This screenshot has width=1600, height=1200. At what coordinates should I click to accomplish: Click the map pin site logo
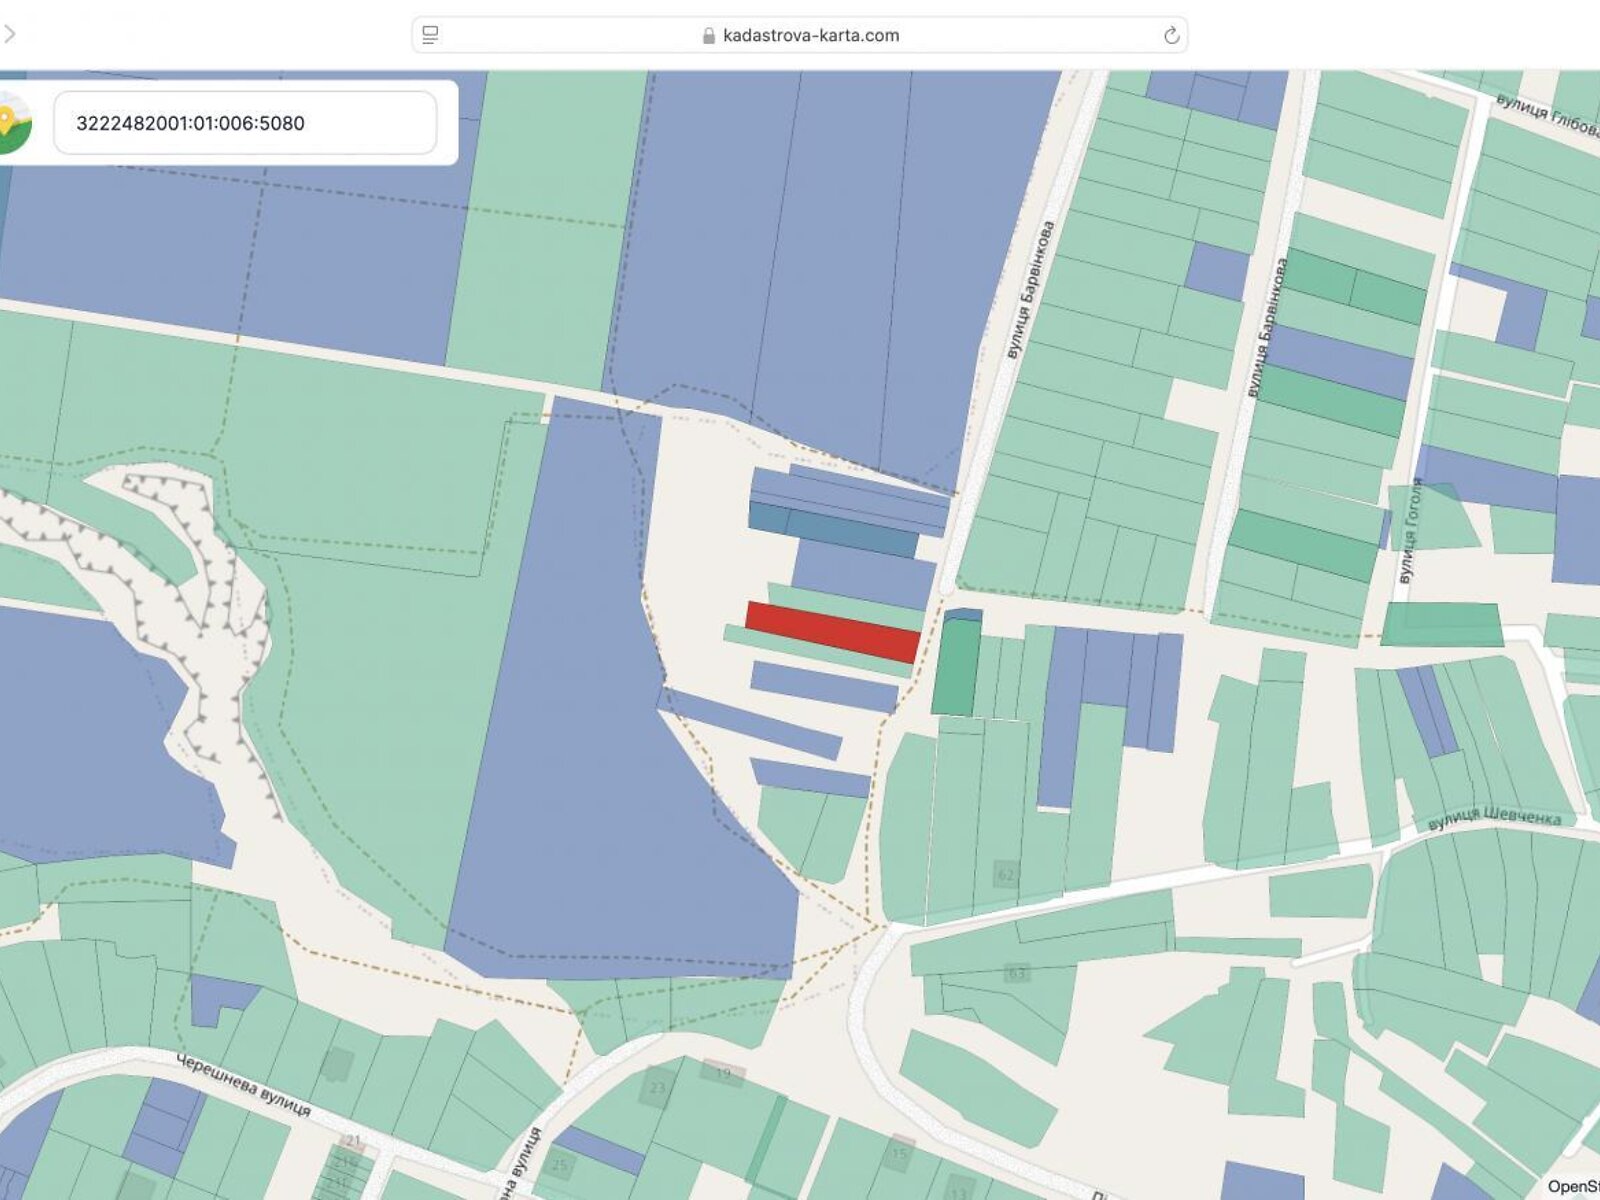click(12, 123)
